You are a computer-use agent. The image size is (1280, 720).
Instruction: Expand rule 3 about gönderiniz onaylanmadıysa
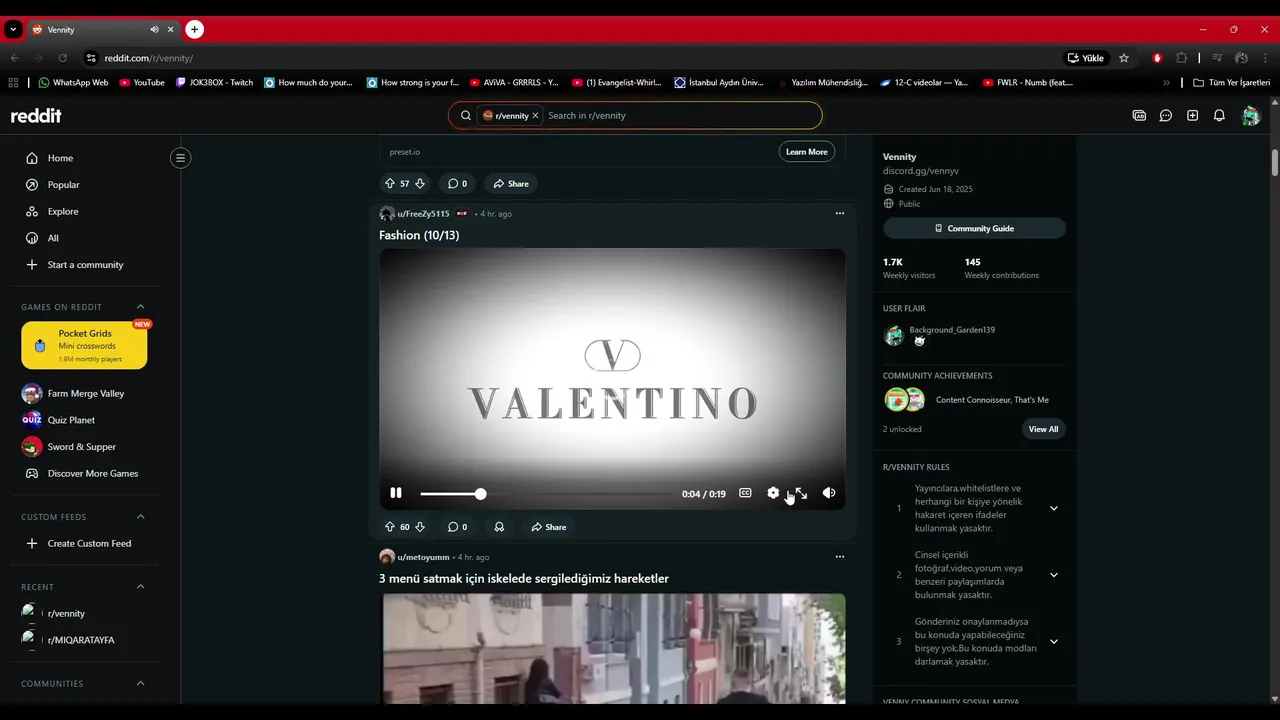(1053, 642)
